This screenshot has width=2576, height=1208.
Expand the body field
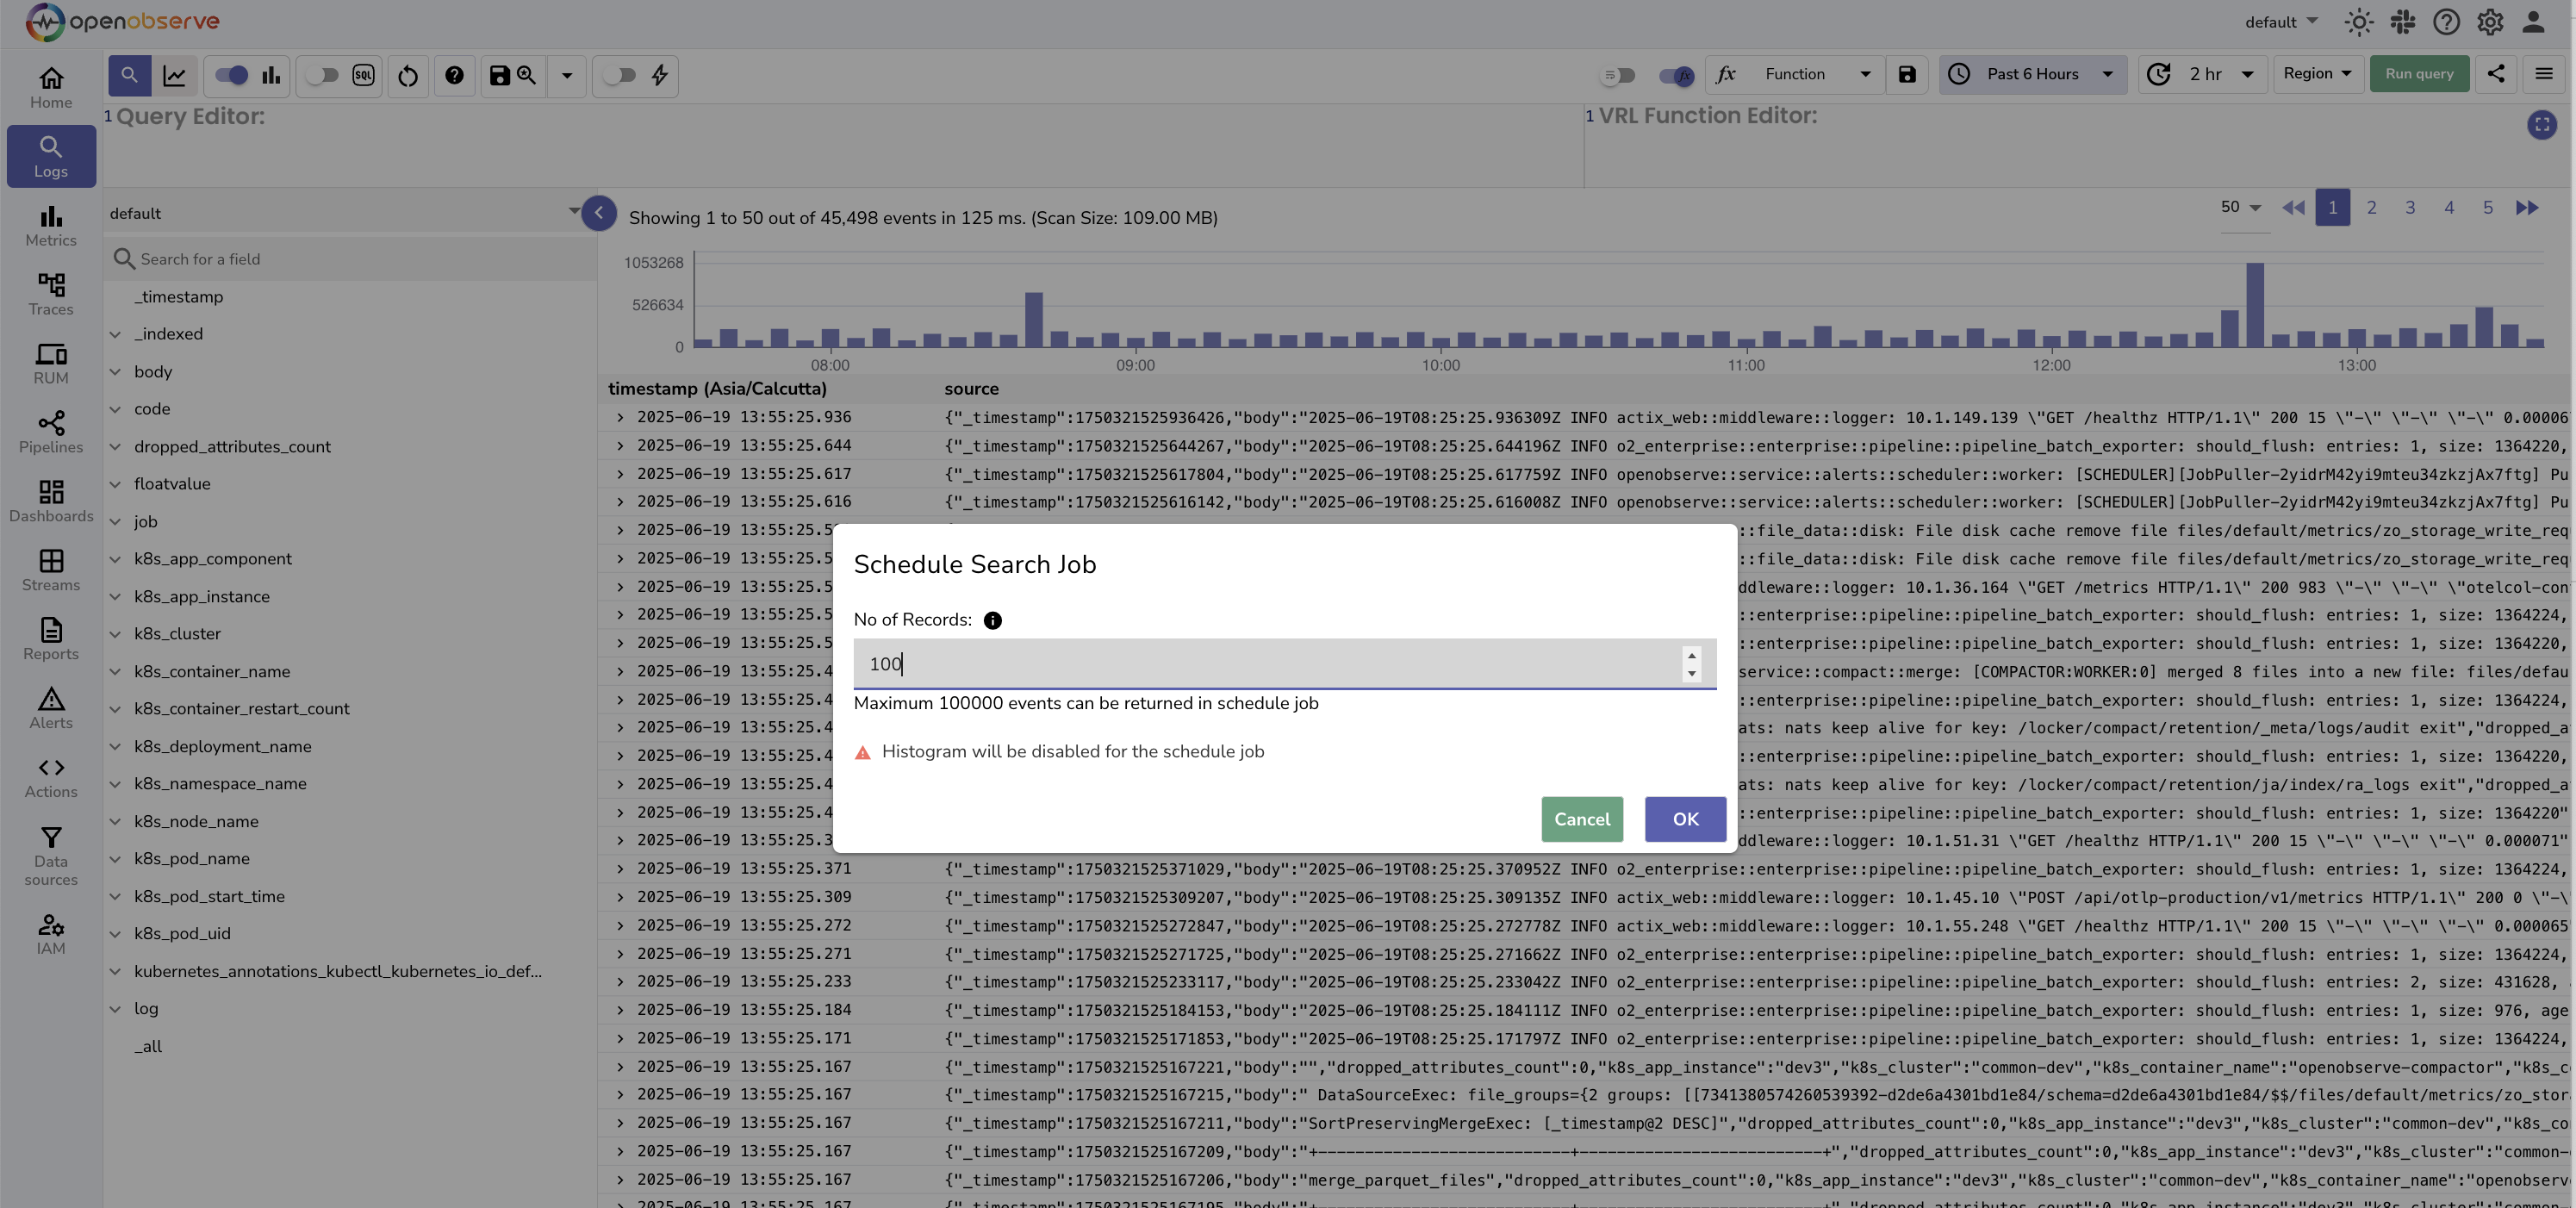pos(115,372)
